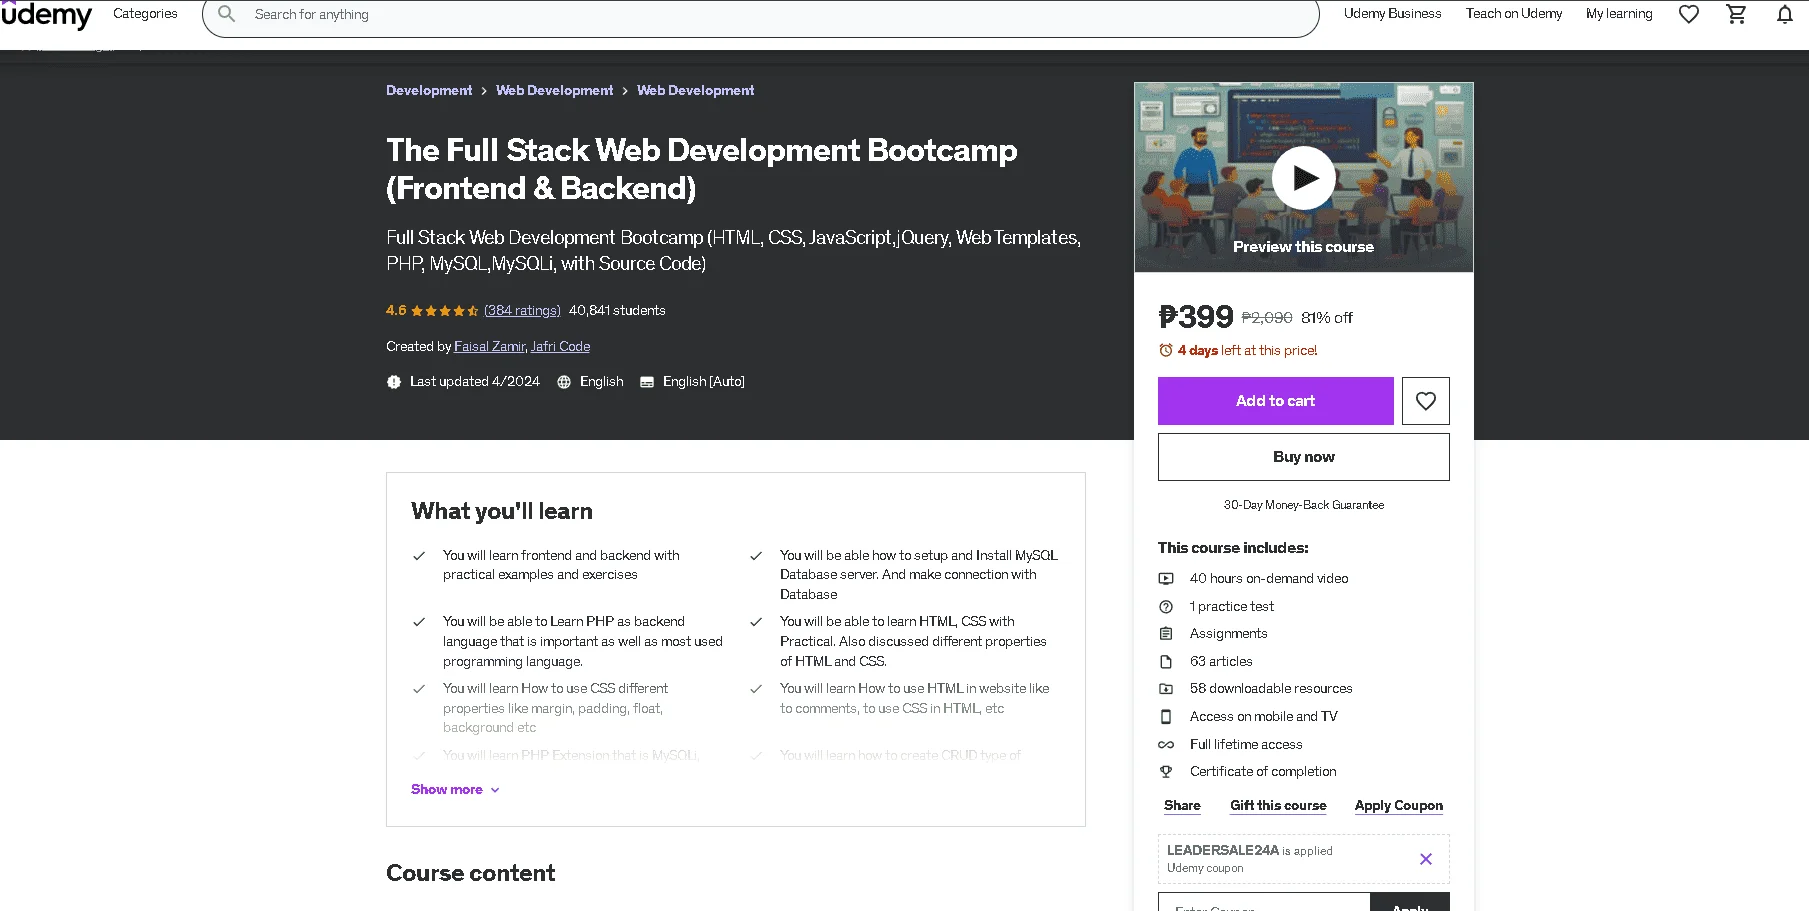Click the star rating icons

[x=444, y=311]
